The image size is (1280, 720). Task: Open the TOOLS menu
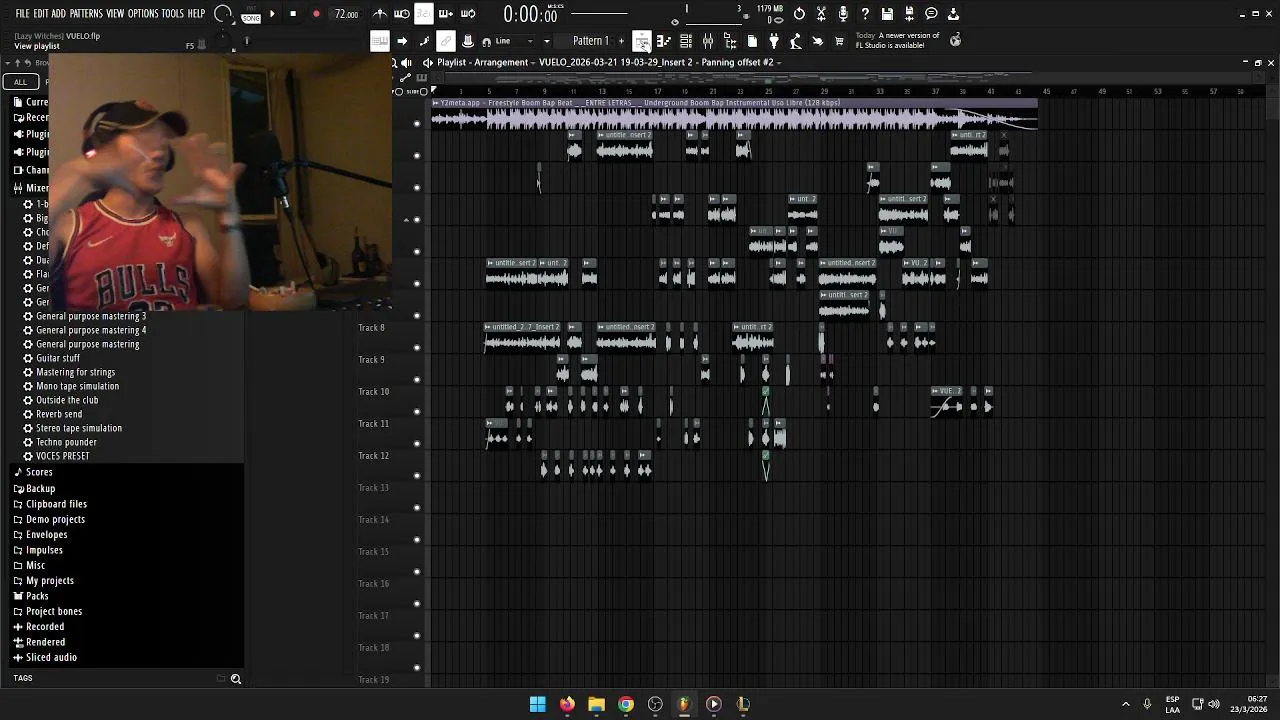173,14
